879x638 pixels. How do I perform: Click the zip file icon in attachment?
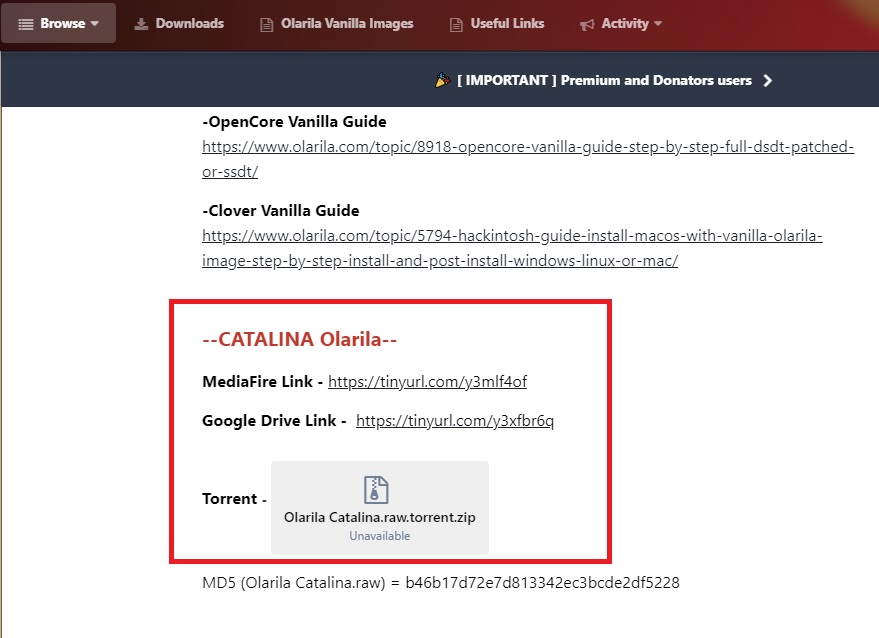(x=376, y=489)
